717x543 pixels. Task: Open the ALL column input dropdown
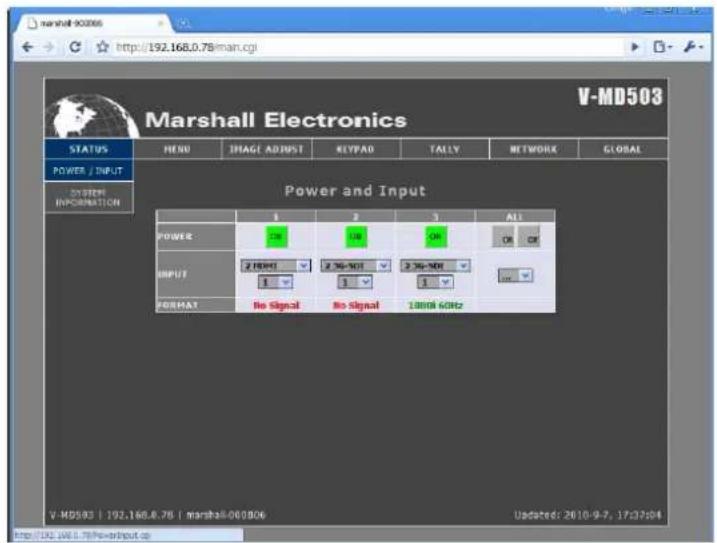tap(515, 276)
